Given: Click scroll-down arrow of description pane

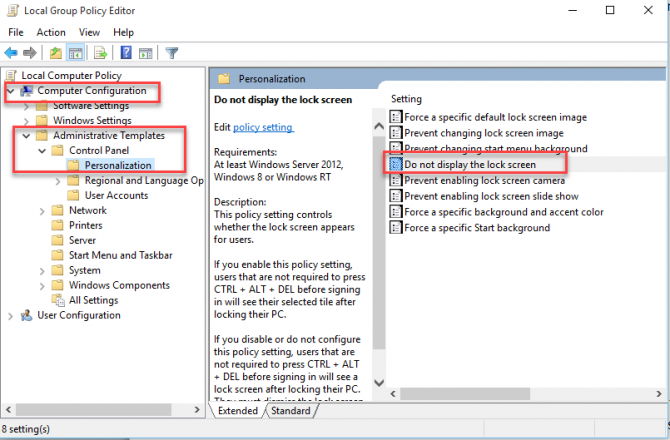Looking at the screenshot, I should (x=379, y=382).
